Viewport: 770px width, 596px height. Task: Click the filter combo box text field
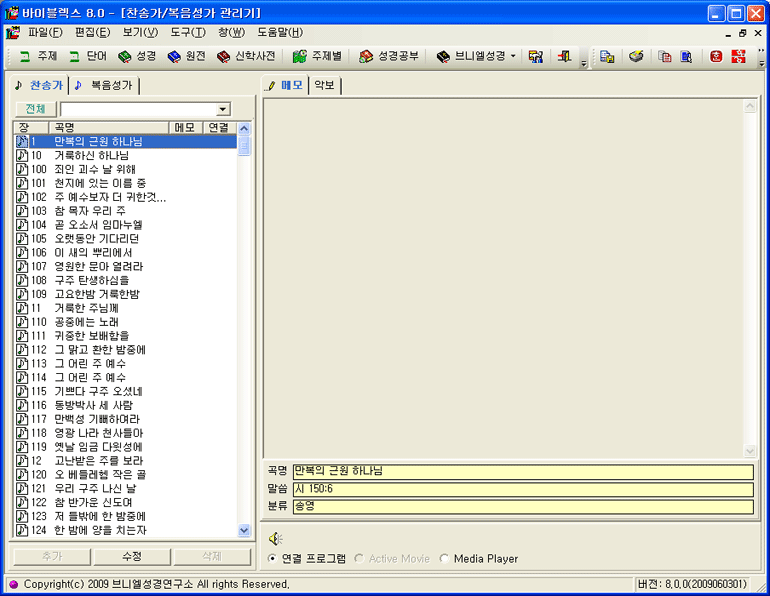click(x=138, y=109)
